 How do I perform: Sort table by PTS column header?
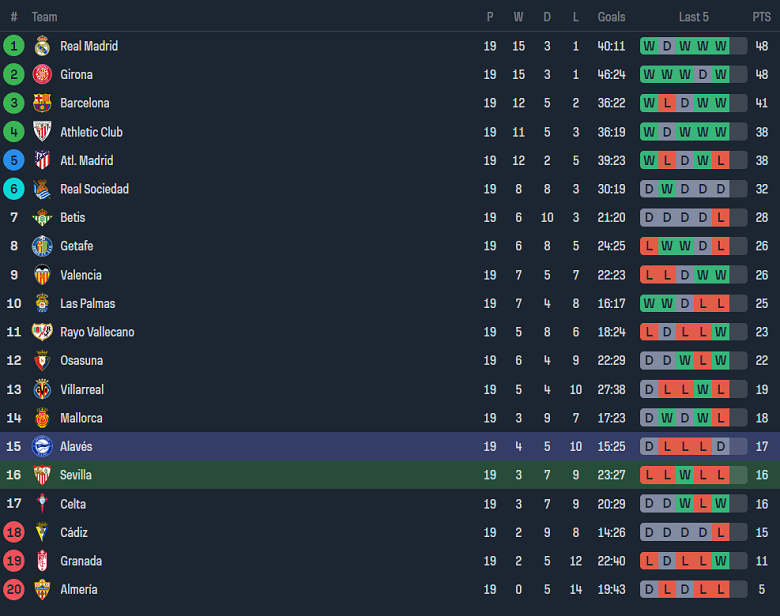(761, 17)
